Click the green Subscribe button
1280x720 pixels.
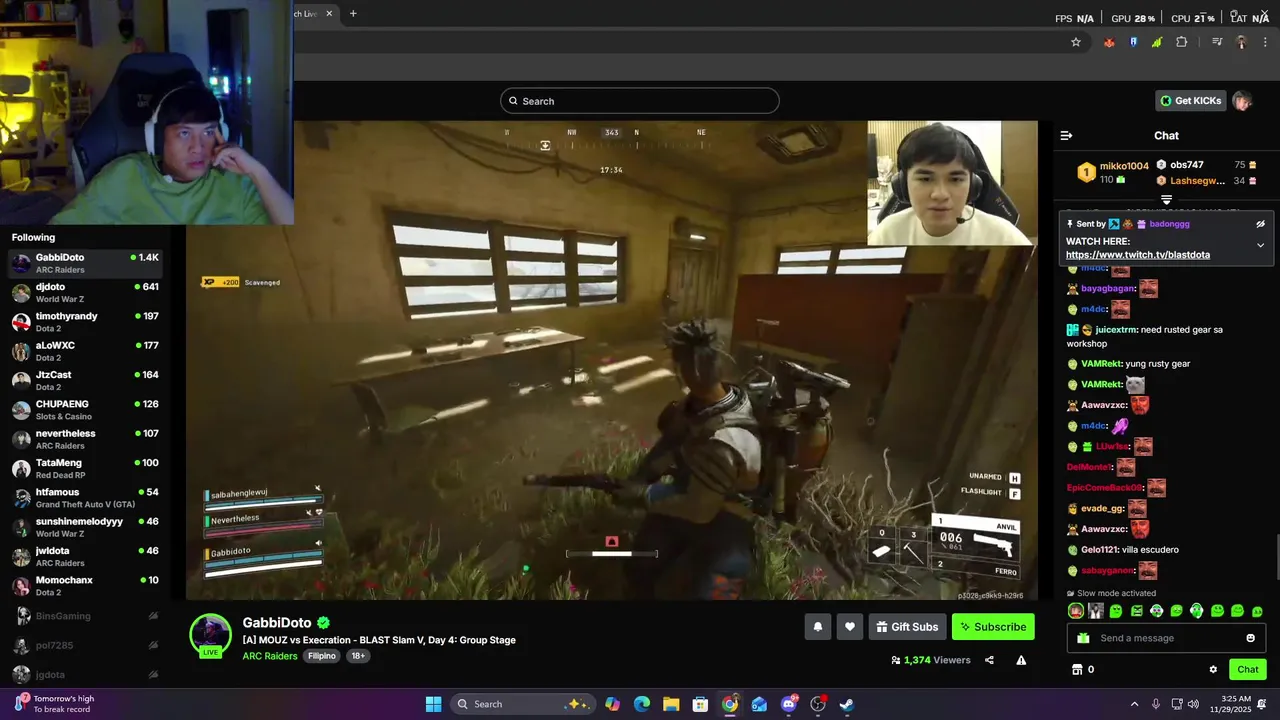coord(993,627)
